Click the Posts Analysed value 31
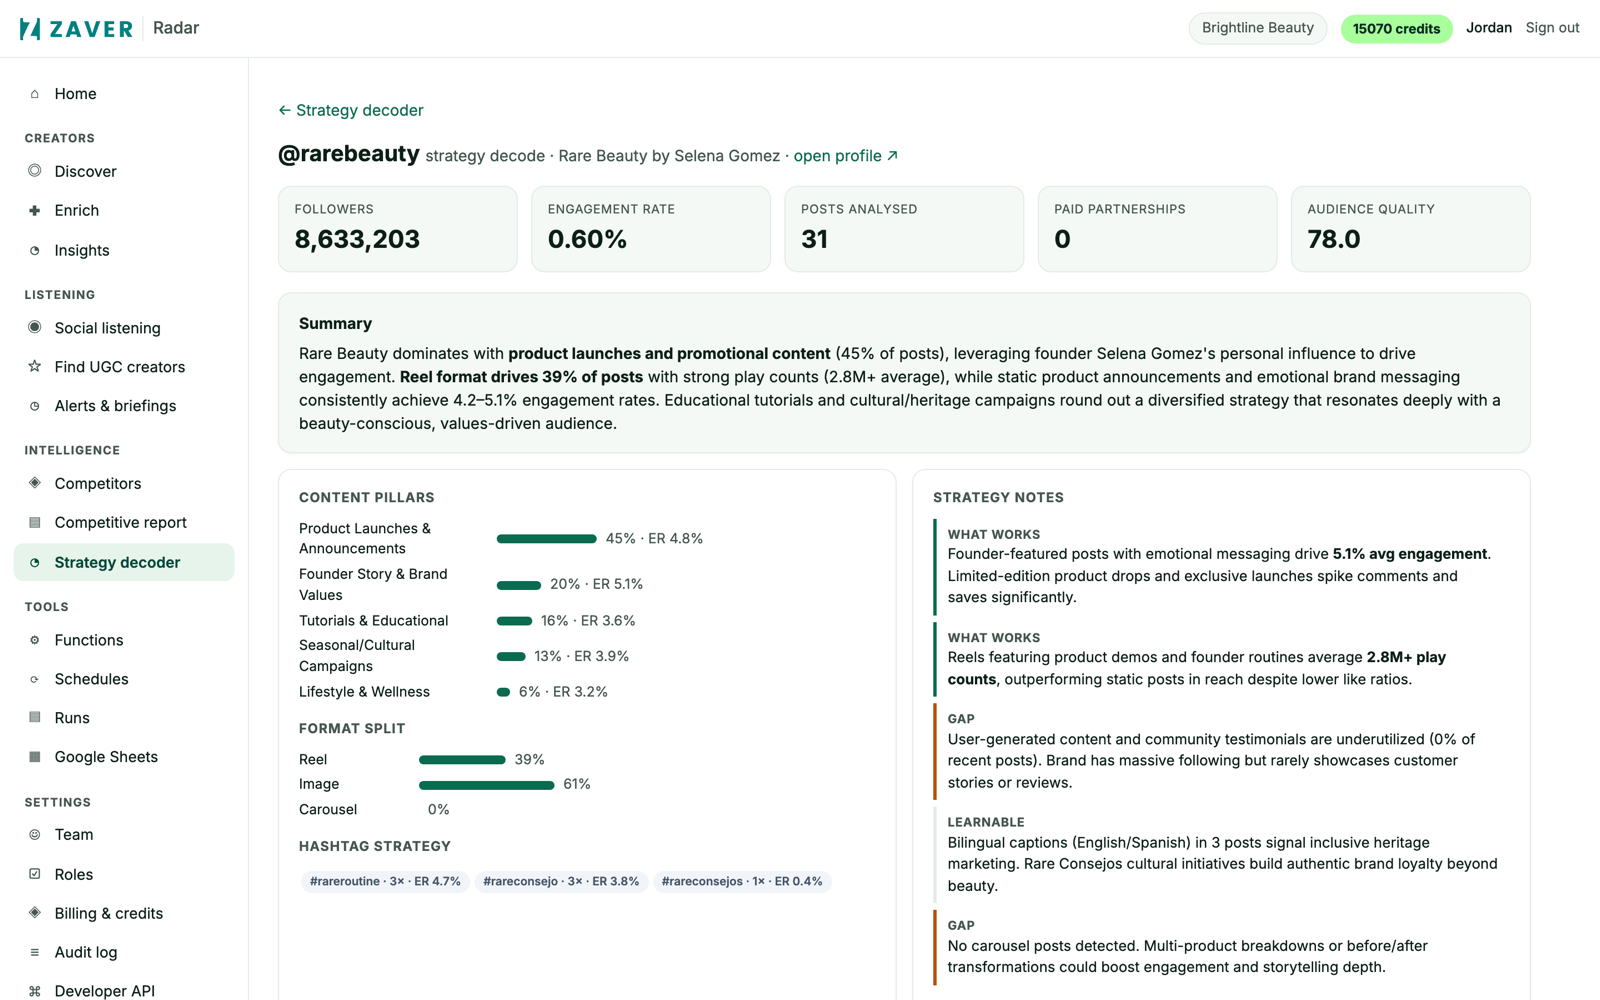This screenshot has width=1600, height=1000. click(814, 240)
